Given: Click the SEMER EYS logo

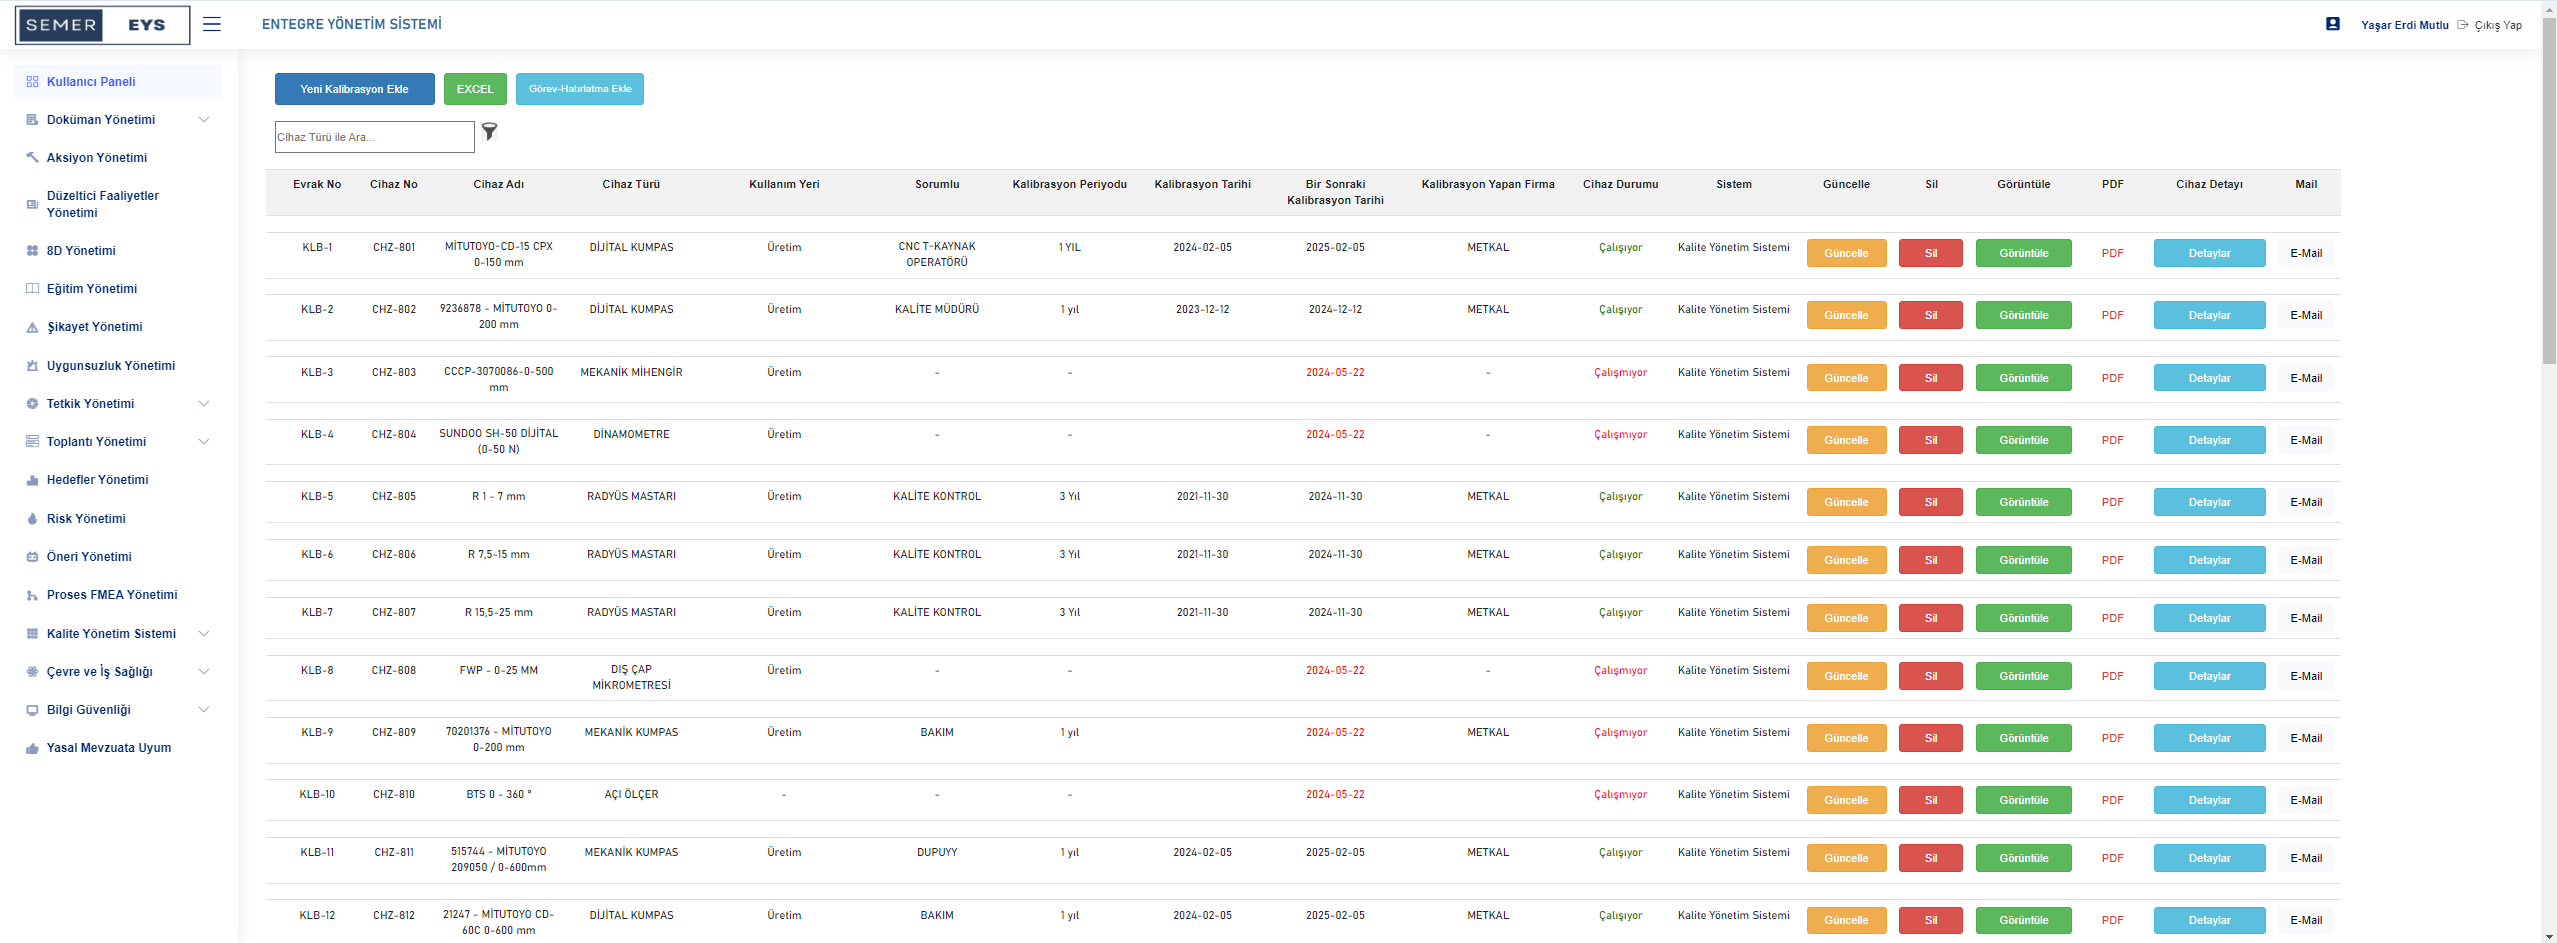Looking at the screenshot, I should click(x=102, y=25).
